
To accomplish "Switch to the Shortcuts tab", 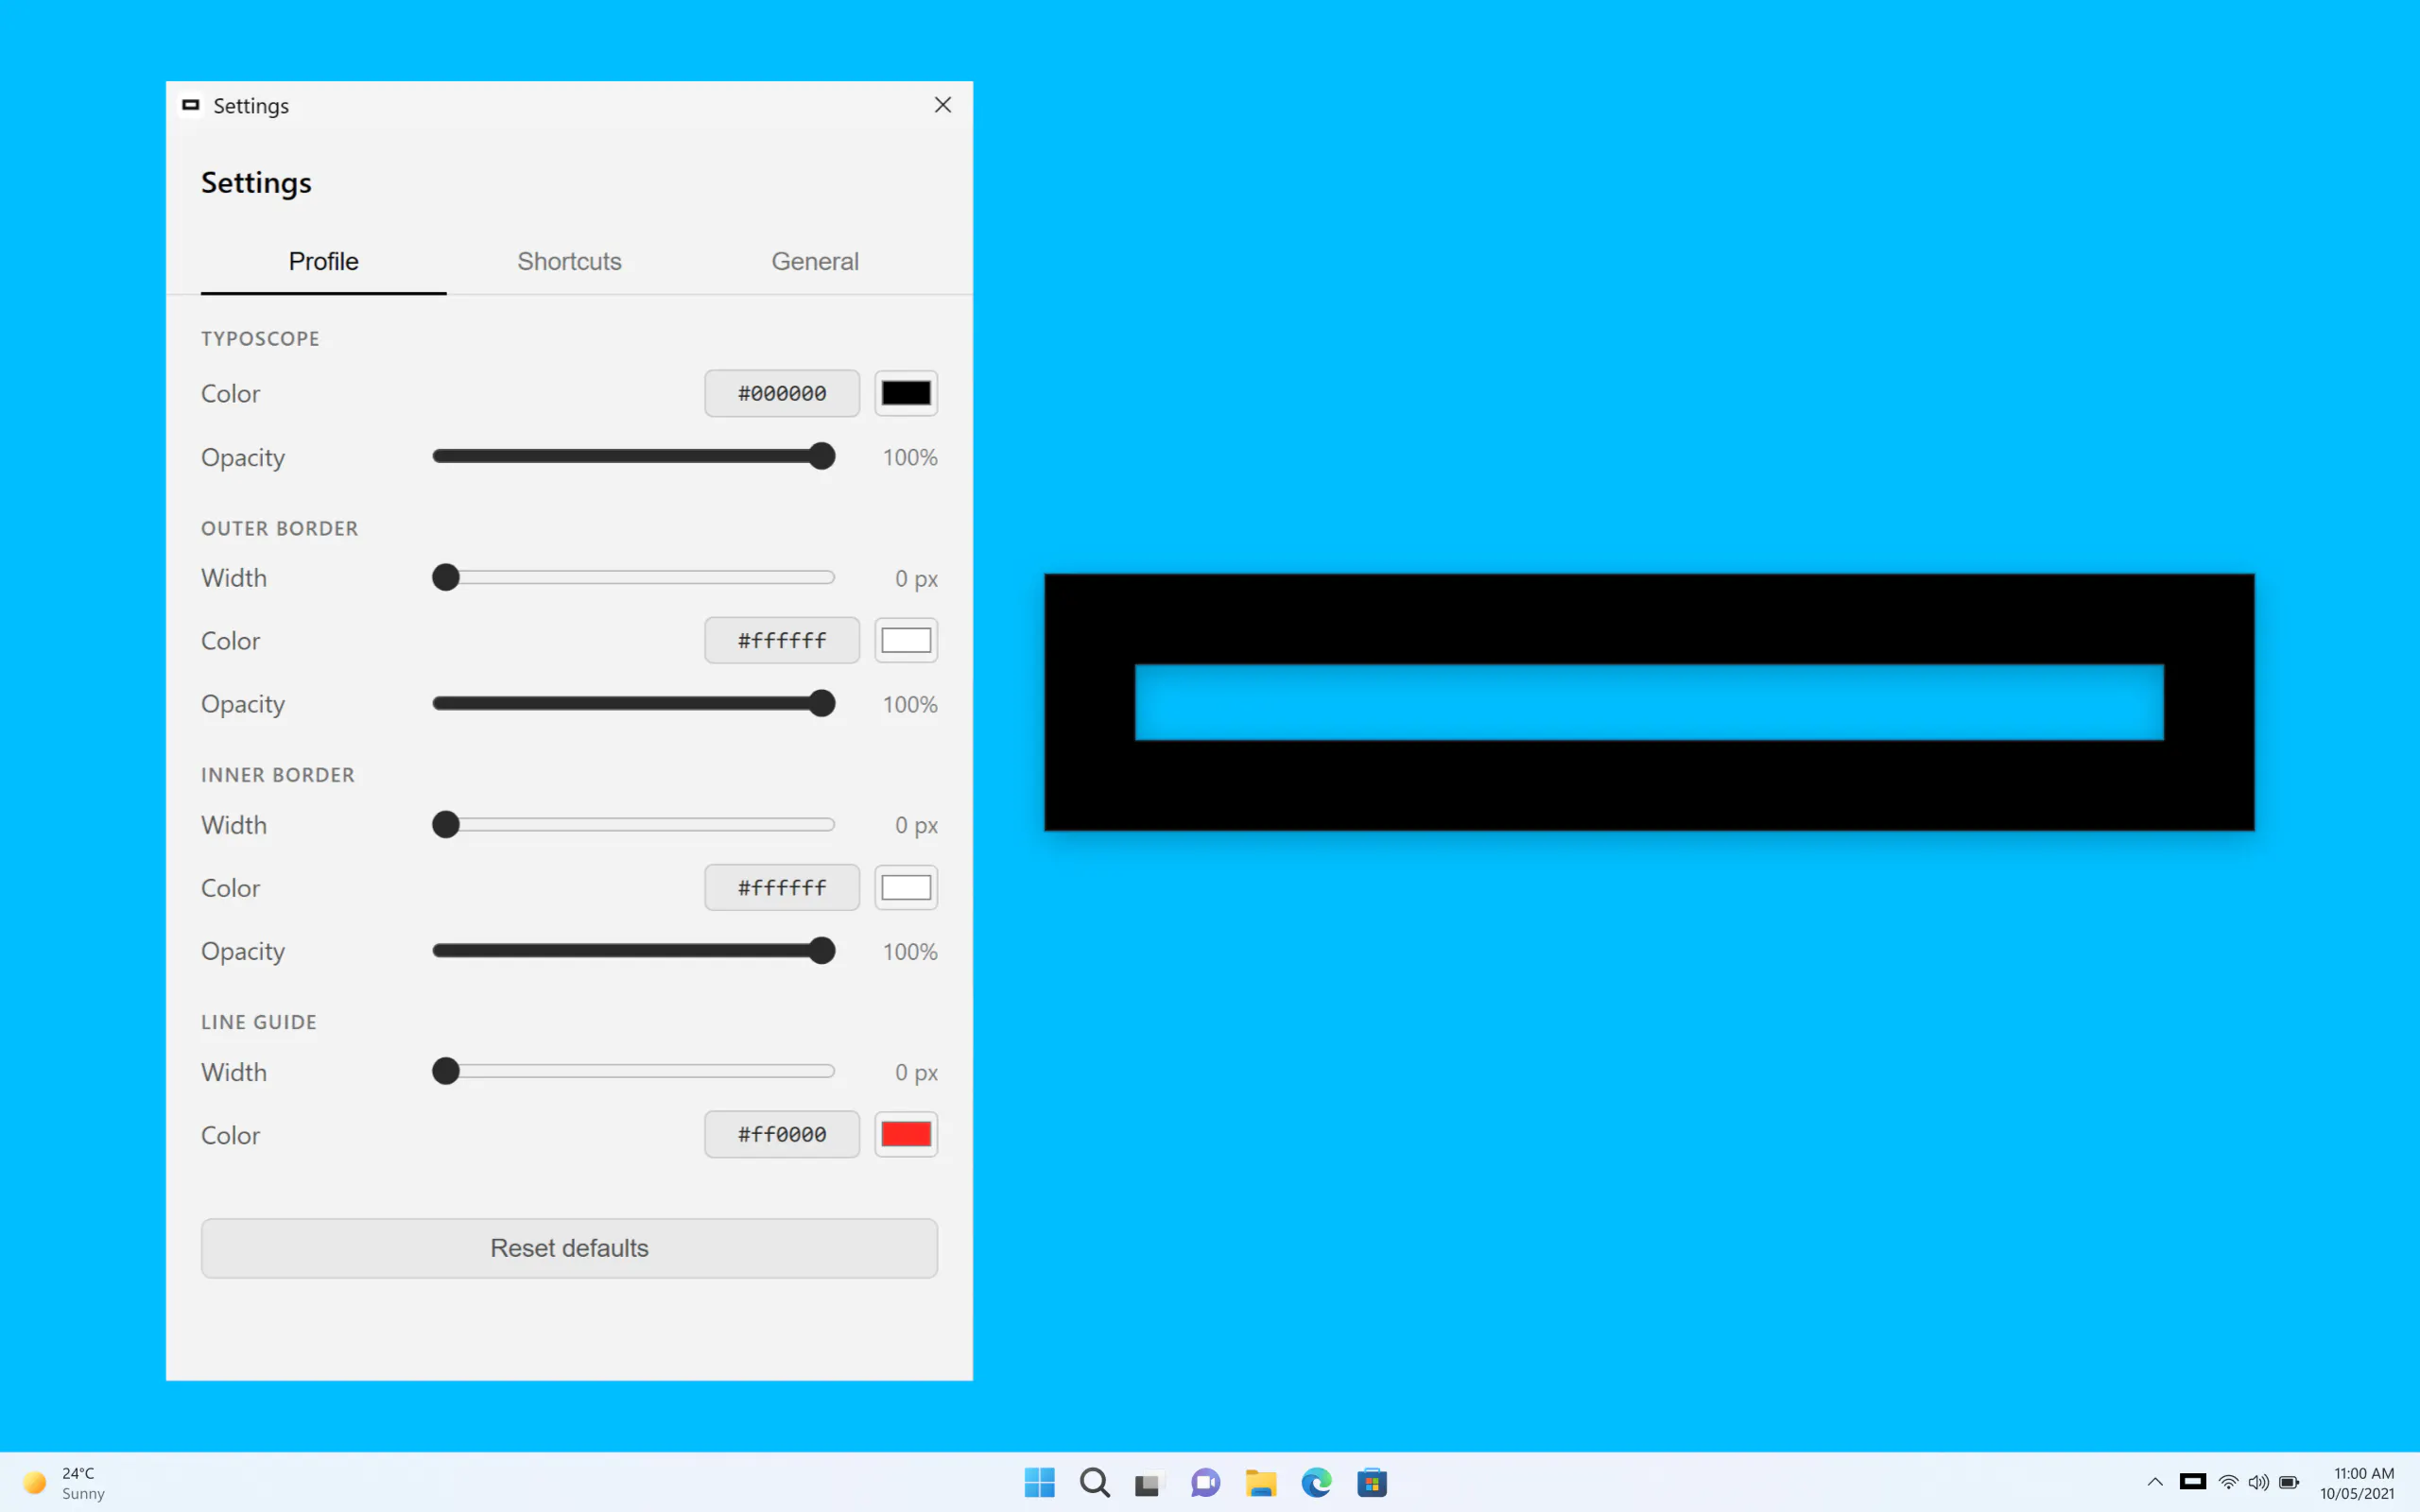I will (x=569, y=261).
